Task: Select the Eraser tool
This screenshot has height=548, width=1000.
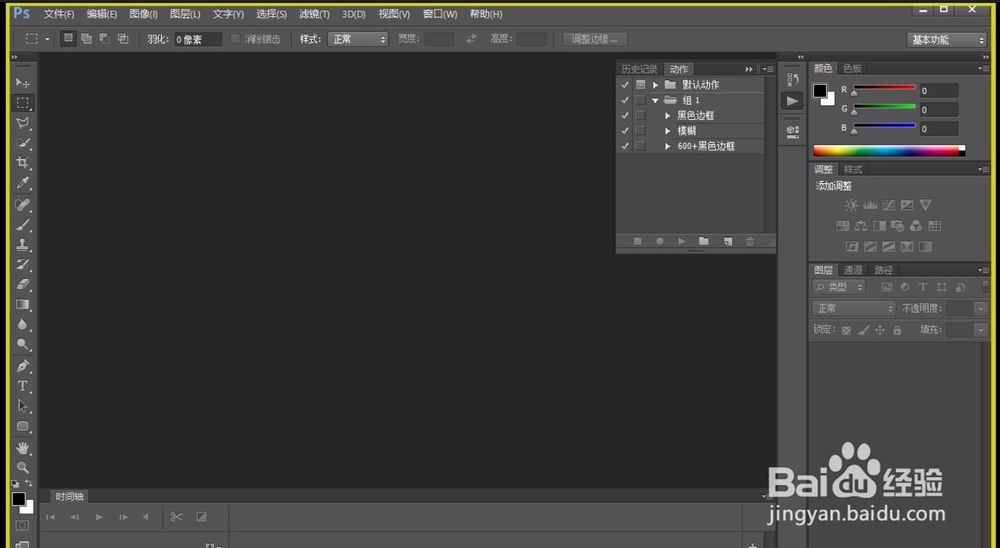Action: 23,285
